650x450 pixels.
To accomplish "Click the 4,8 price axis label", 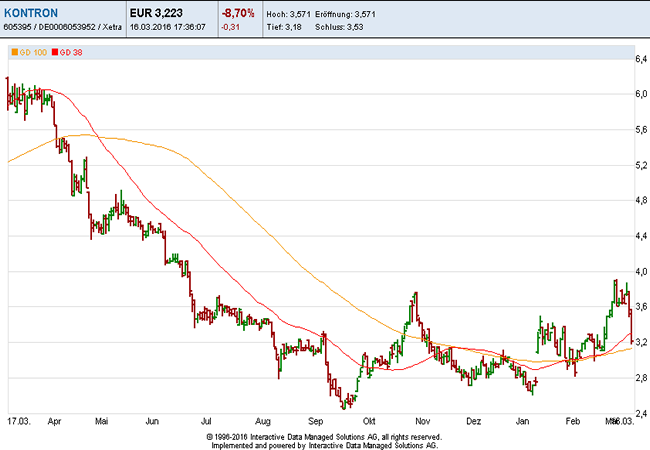I will click(x=641, y=201).
